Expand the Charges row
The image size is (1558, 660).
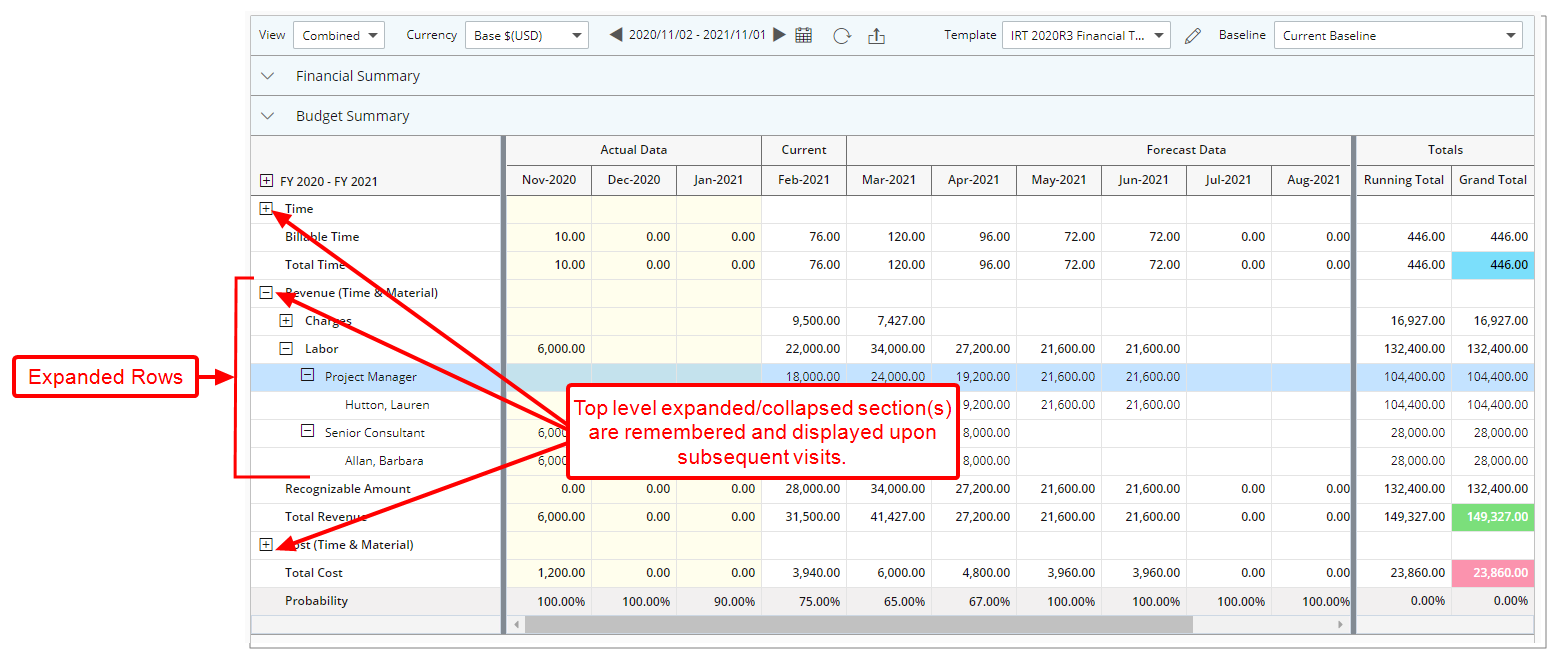pos(286,321)
